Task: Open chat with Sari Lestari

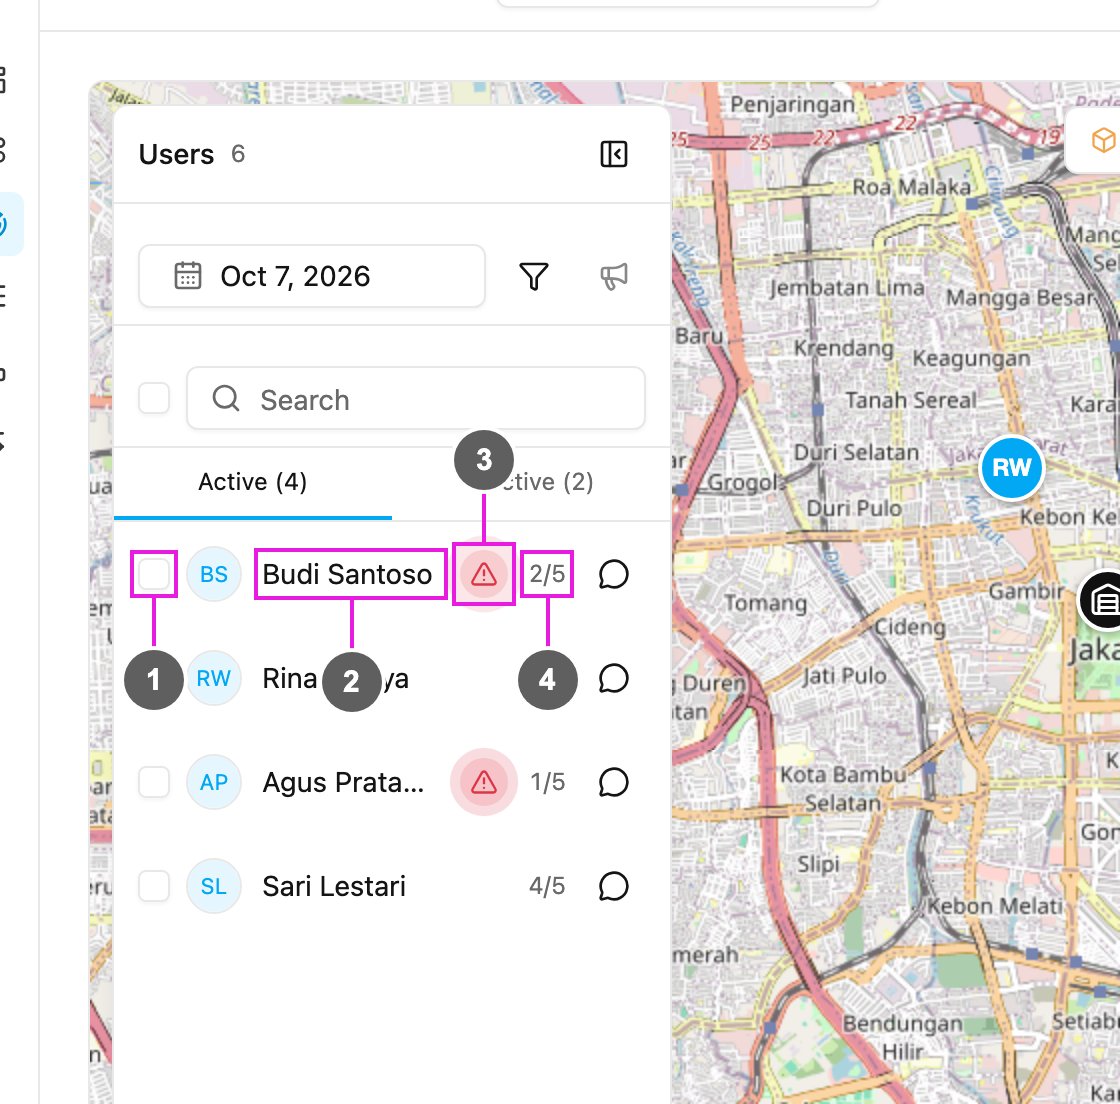Action: click(614, 887)
